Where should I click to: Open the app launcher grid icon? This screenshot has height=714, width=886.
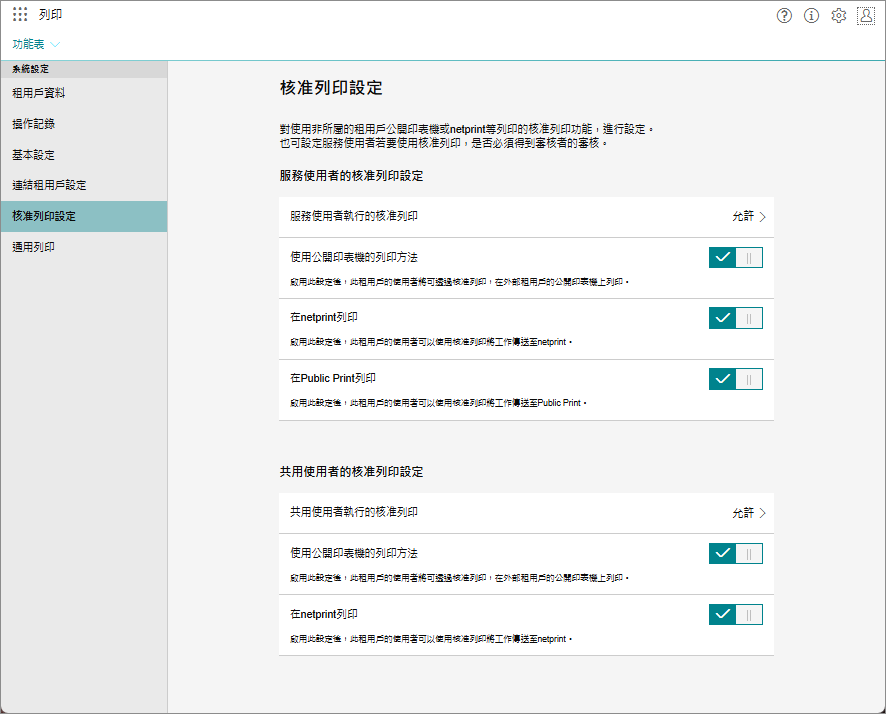click(x=20, y=15)
